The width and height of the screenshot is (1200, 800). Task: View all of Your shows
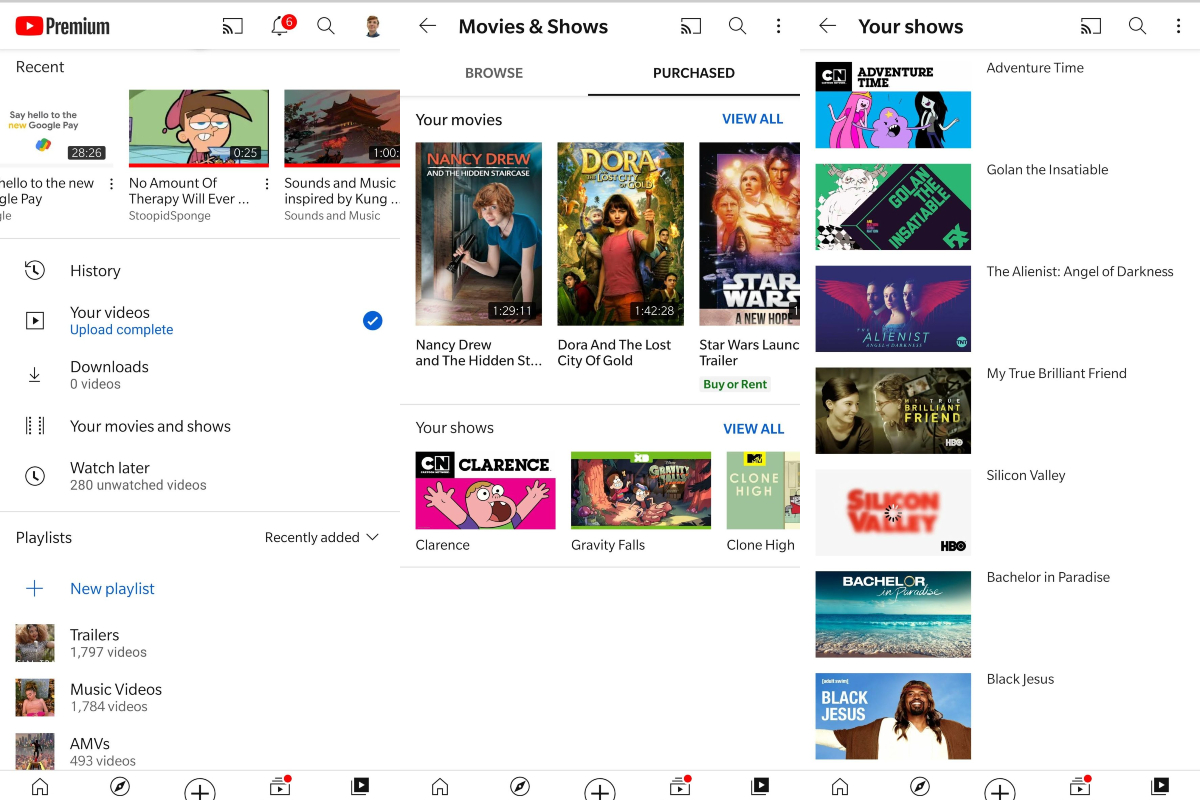tap(753, 429)
